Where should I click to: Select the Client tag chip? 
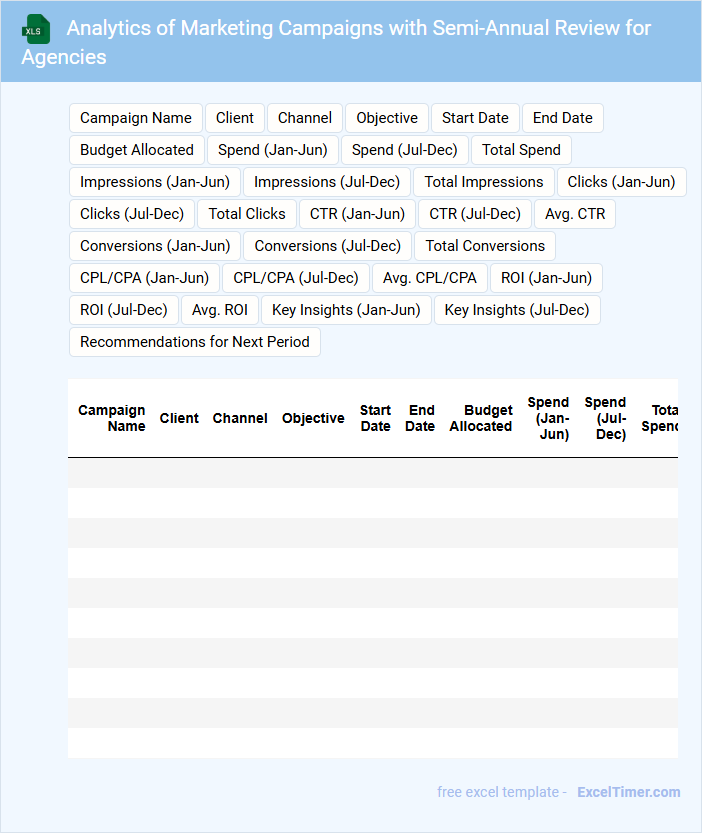tap(234, 118)
